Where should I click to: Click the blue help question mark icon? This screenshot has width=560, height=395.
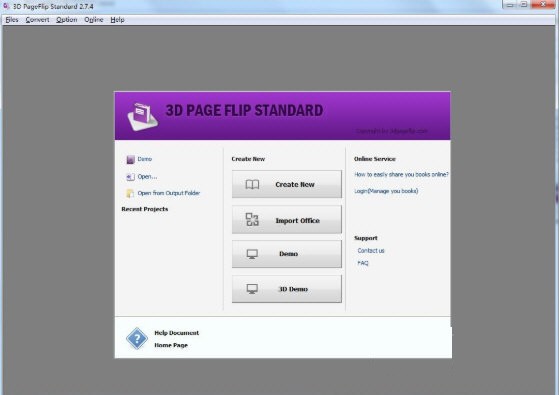coord(137,338)
